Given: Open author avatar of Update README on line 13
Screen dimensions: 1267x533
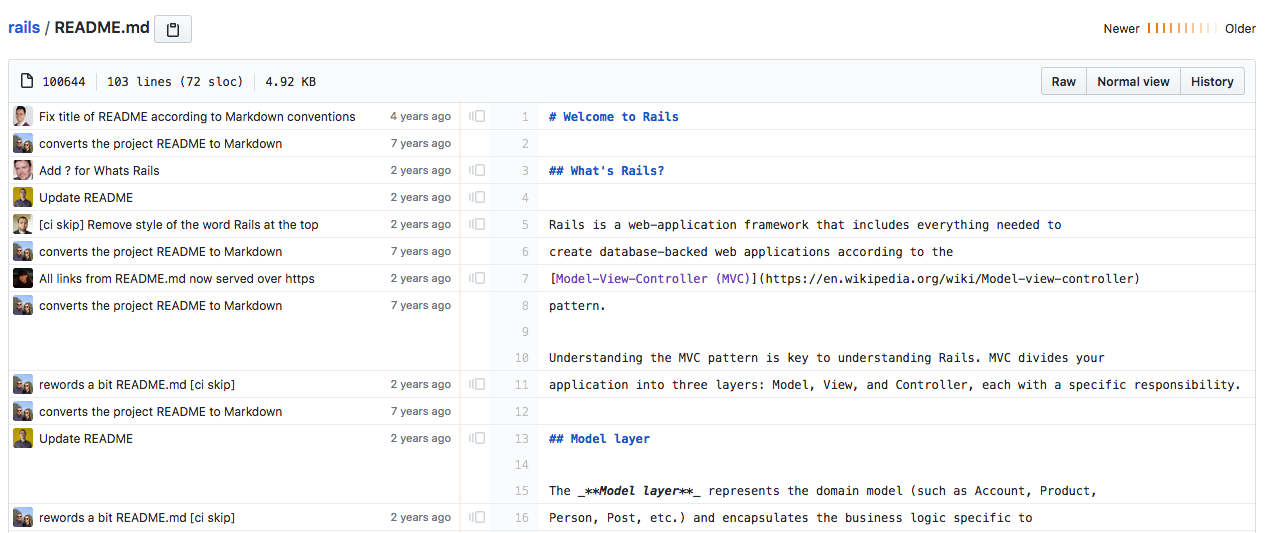Looking at the screenshot, I should 22,438.
